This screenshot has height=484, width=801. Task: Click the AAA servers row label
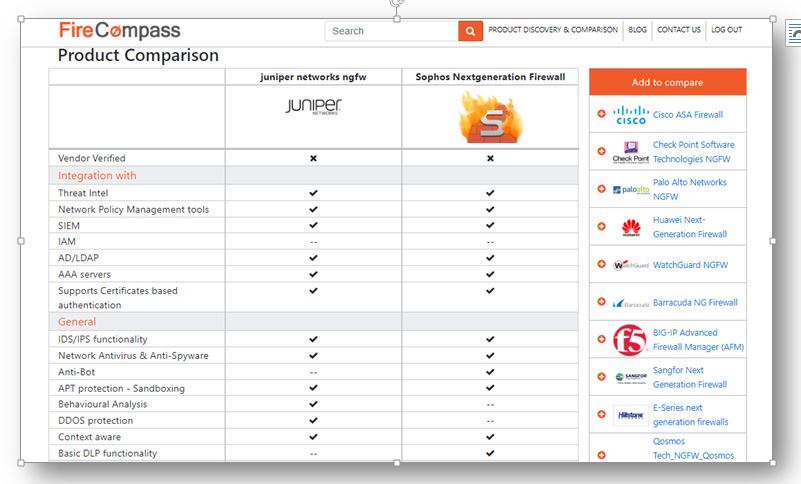tap(84, 274)
